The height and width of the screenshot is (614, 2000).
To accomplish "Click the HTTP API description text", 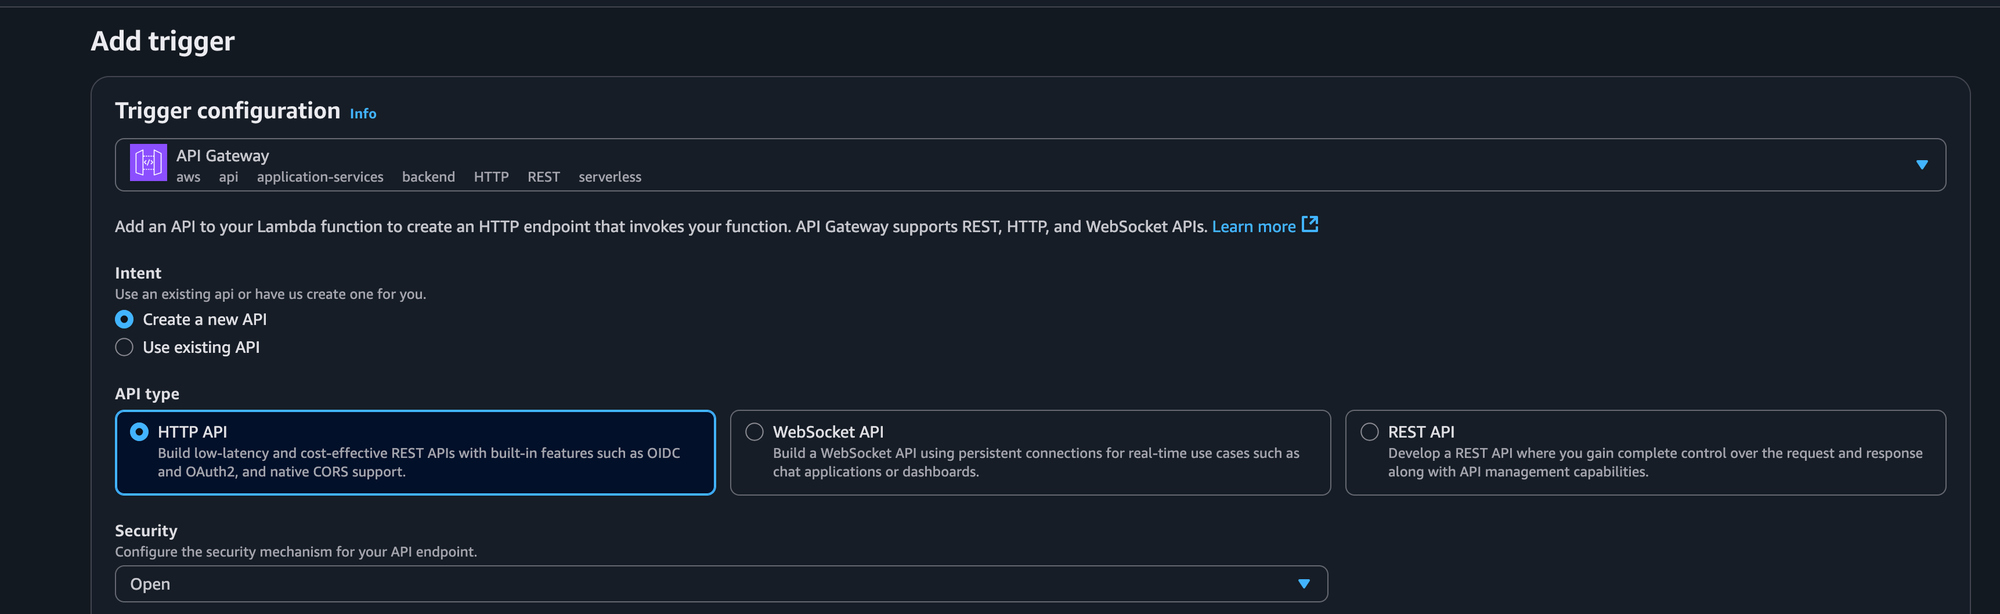I will click(419, 463).
